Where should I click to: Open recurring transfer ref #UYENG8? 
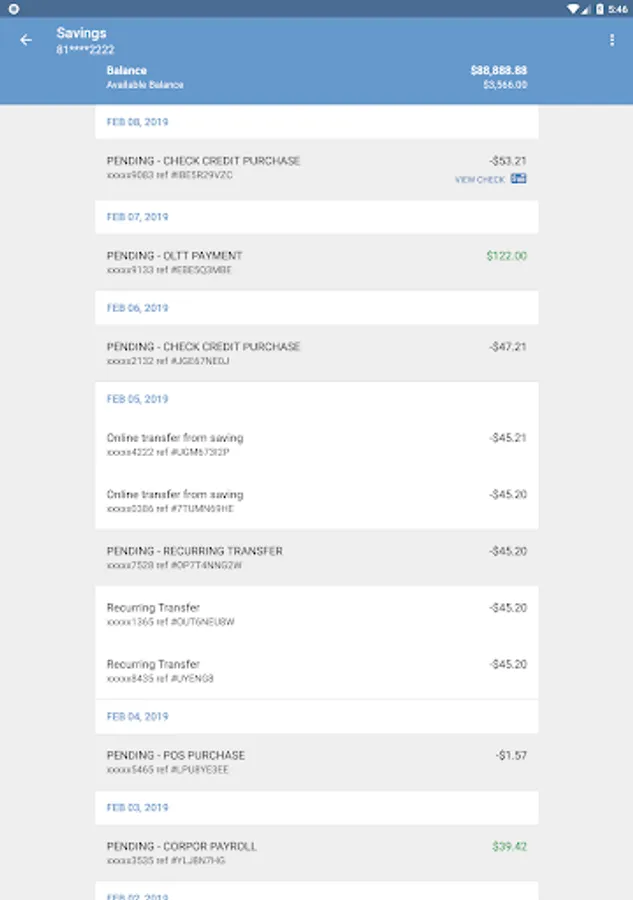pyautogui.click(x=300, y=670)
